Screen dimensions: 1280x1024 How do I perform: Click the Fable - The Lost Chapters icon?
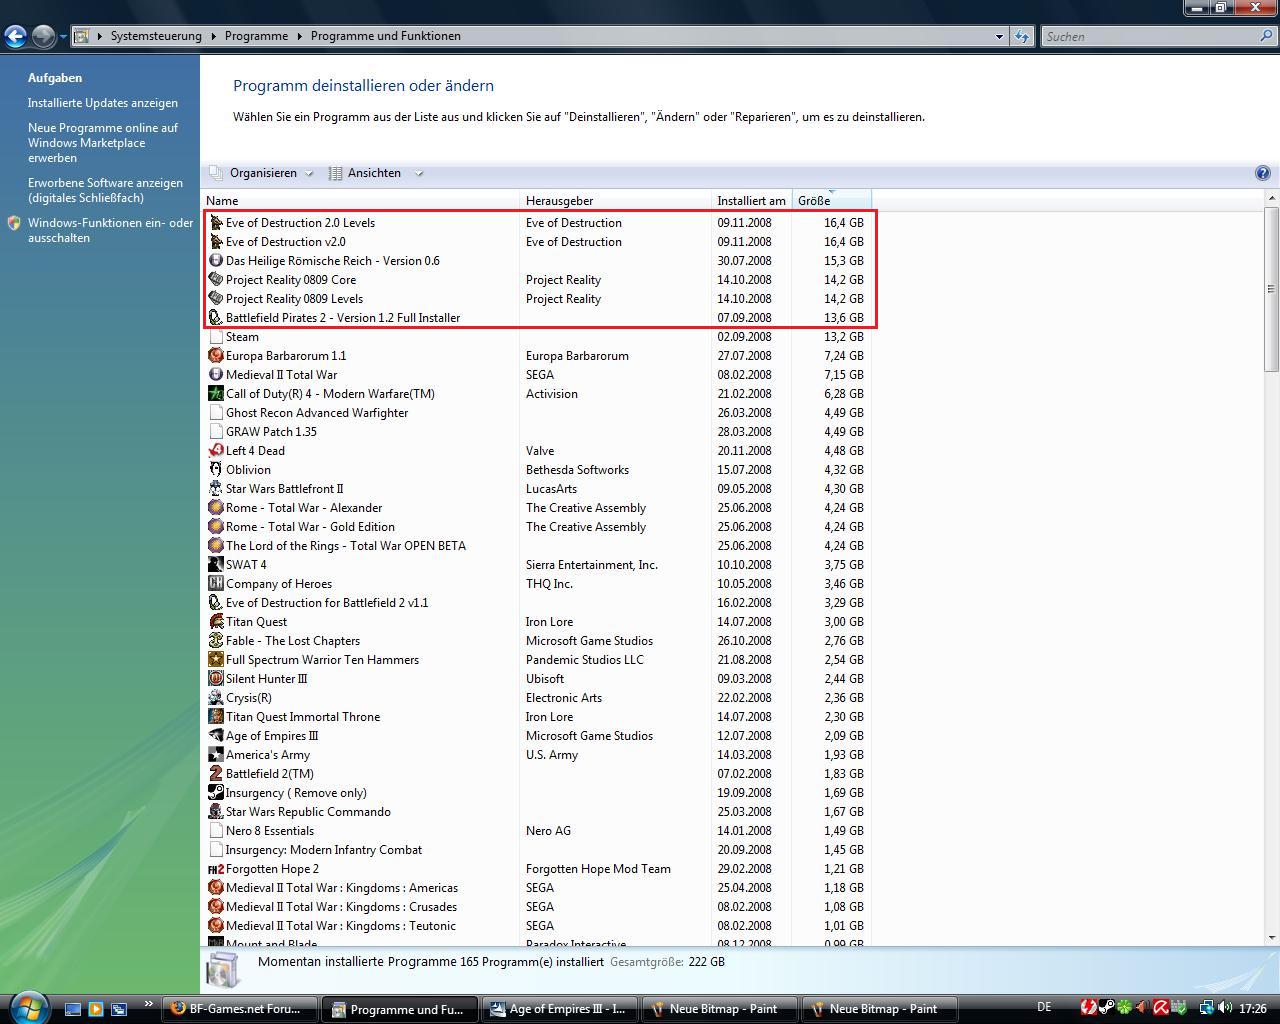click(215, 641)
